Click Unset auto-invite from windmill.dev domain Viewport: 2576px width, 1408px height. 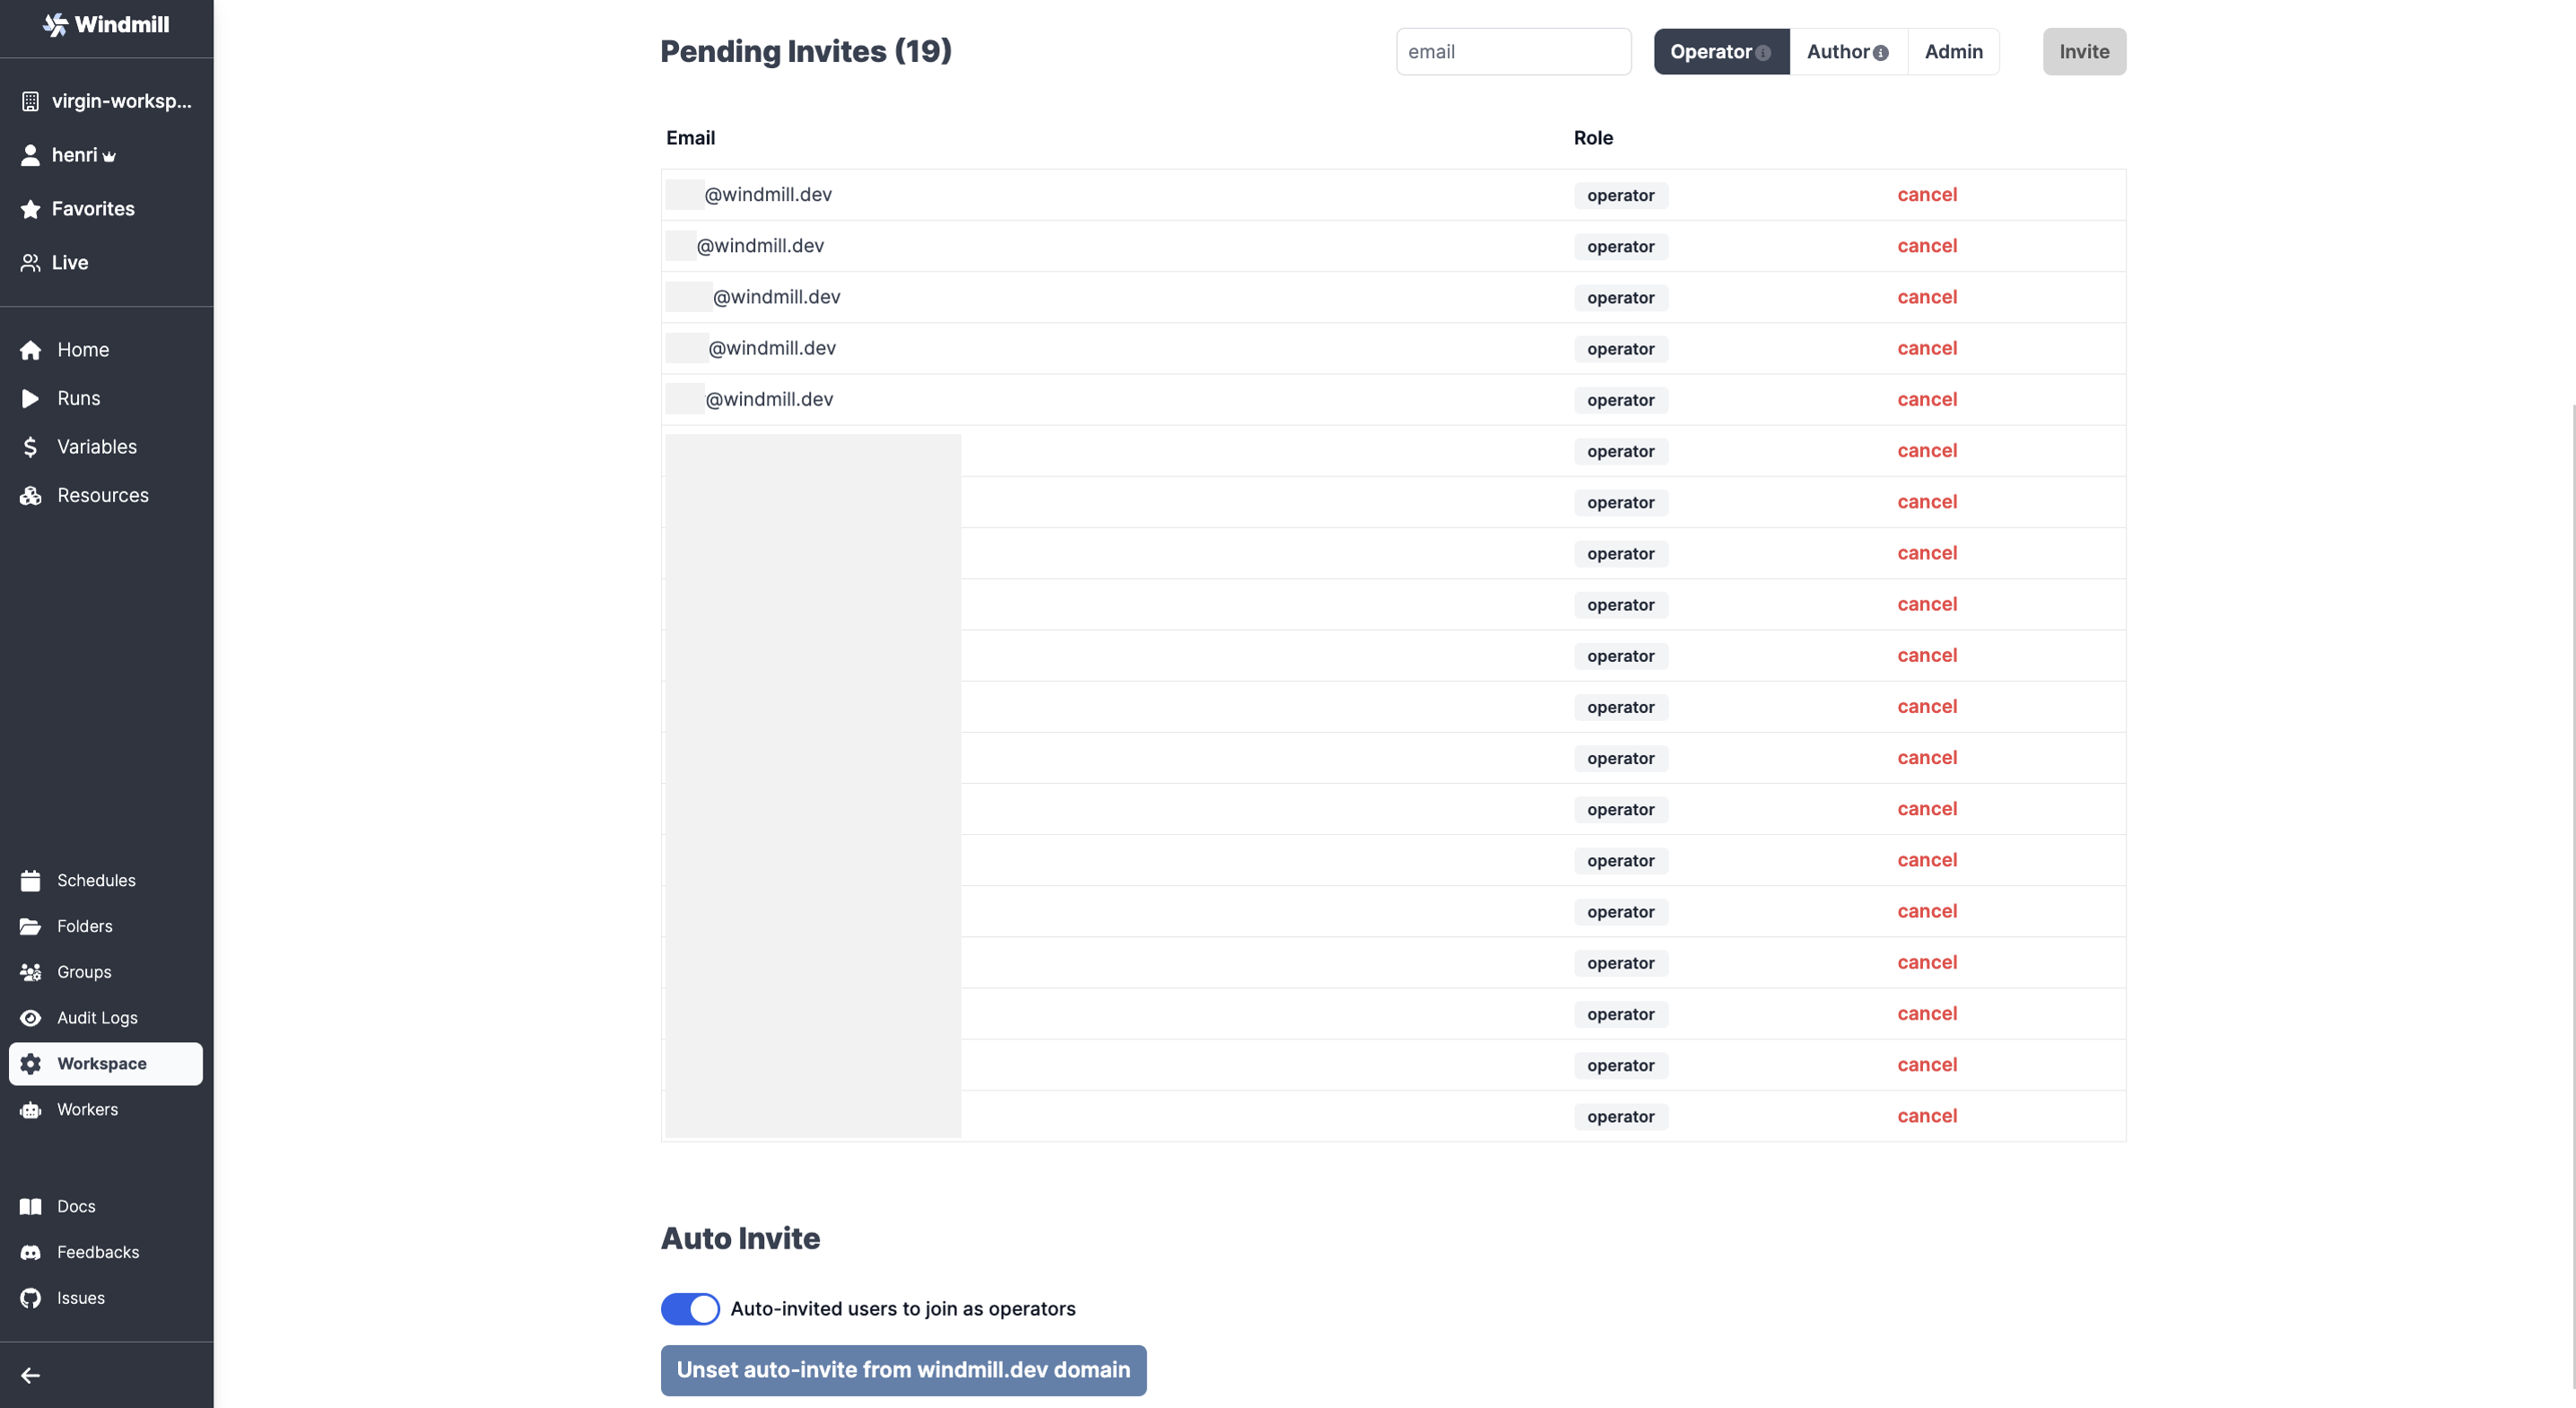903,1369
